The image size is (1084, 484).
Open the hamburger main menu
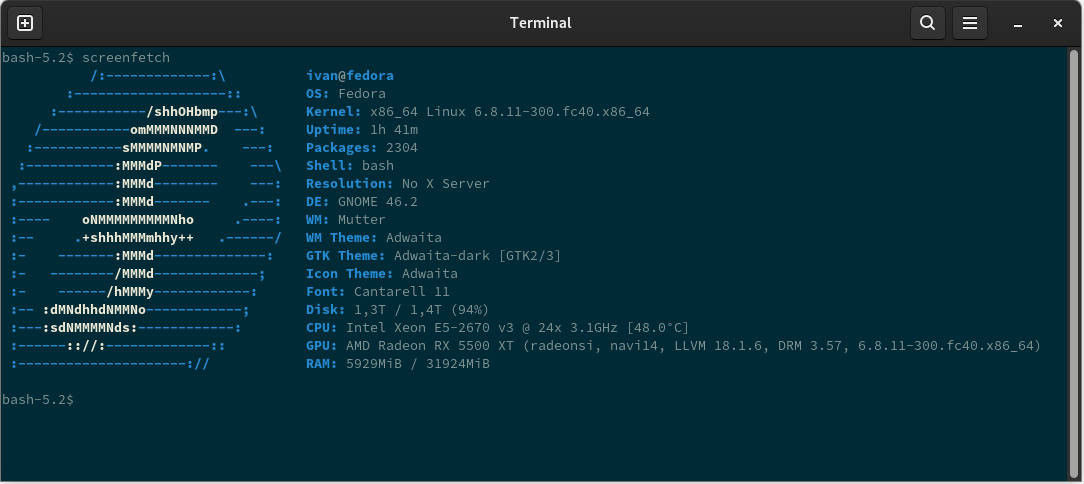pyautogui.click(x=969, y=24)
